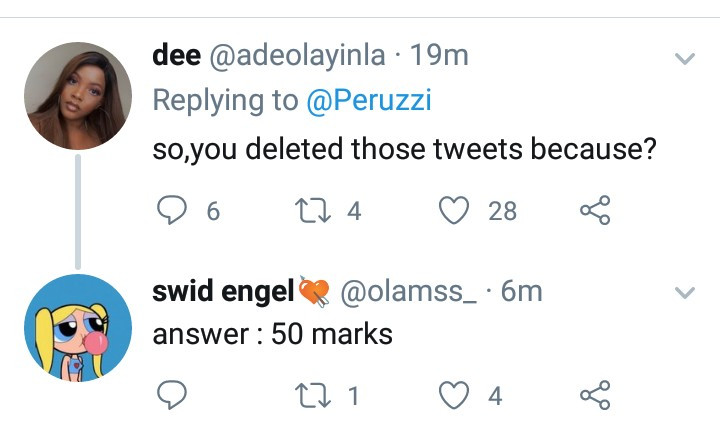The image size is (720, 432).
Task: View dee's profile photo
Action: click(x=77, y=96)
